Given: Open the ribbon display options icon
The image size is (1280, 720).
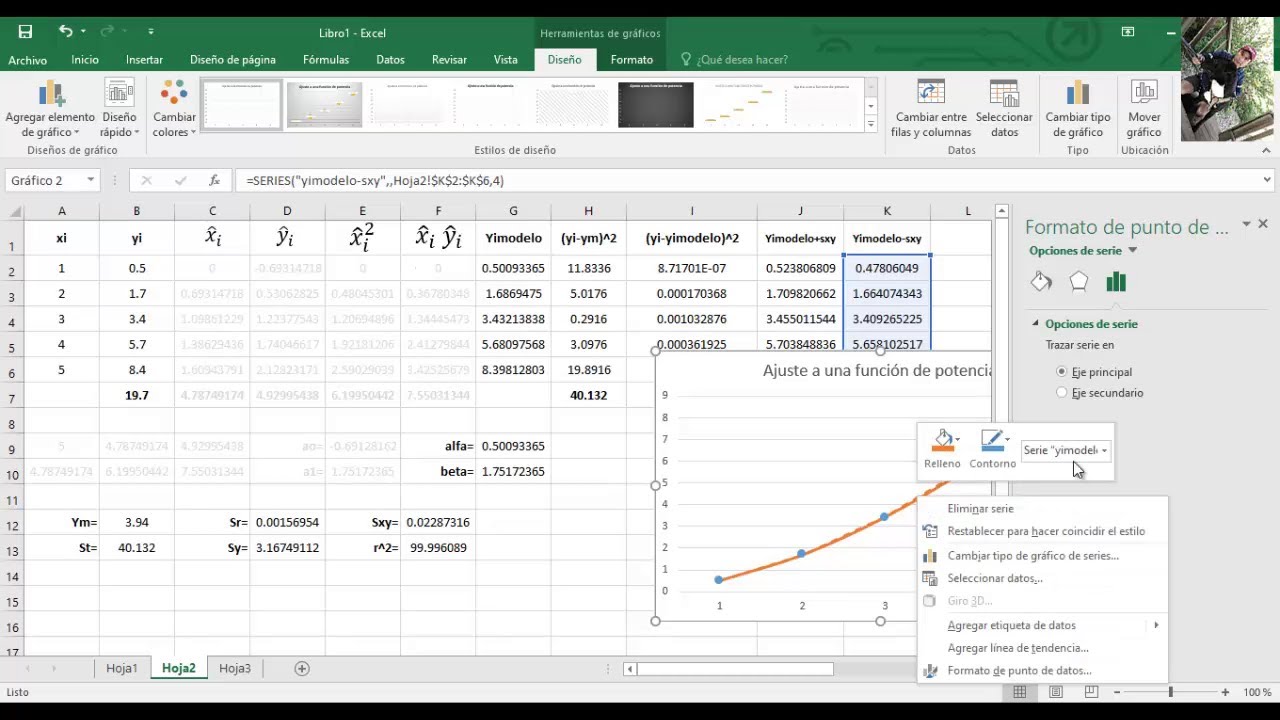Looking at the screenshot, I should (1128, 32).
